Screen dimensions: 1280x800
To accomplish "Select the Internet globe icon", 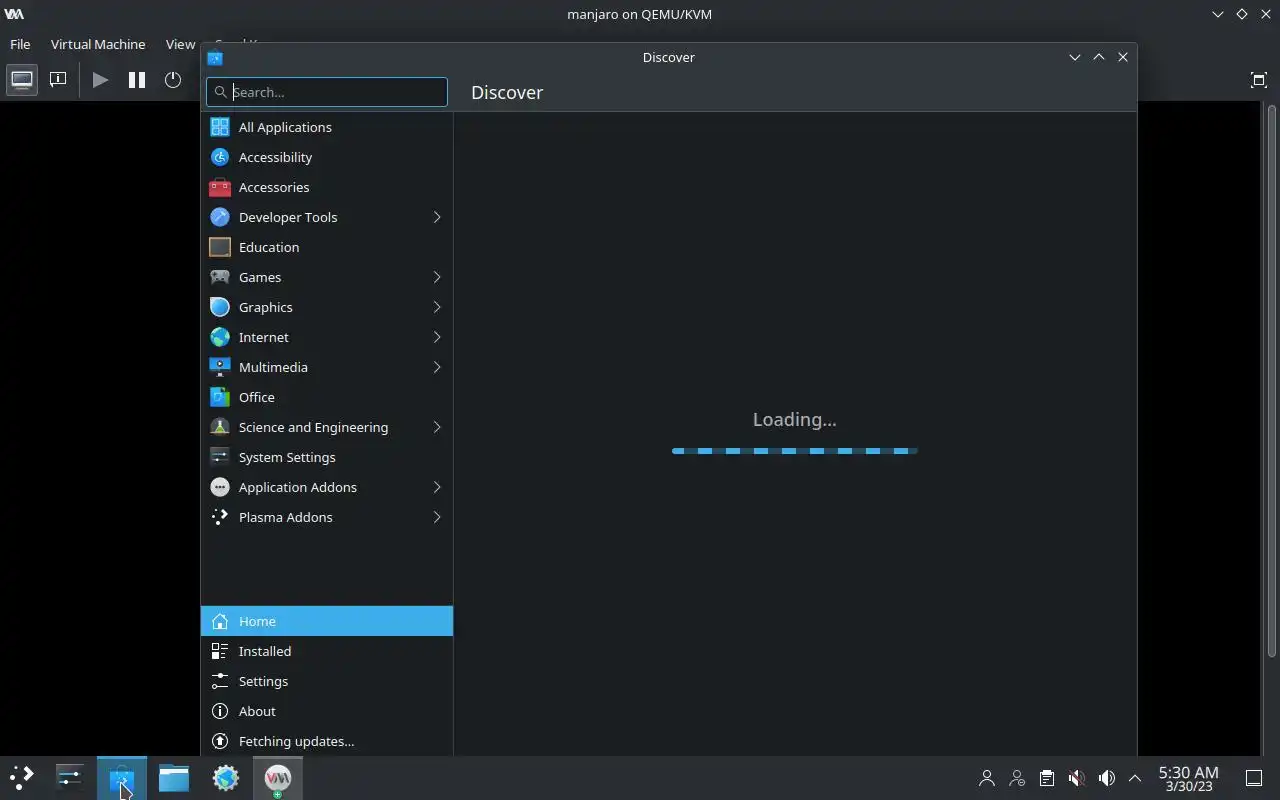I will pos(220,337).
